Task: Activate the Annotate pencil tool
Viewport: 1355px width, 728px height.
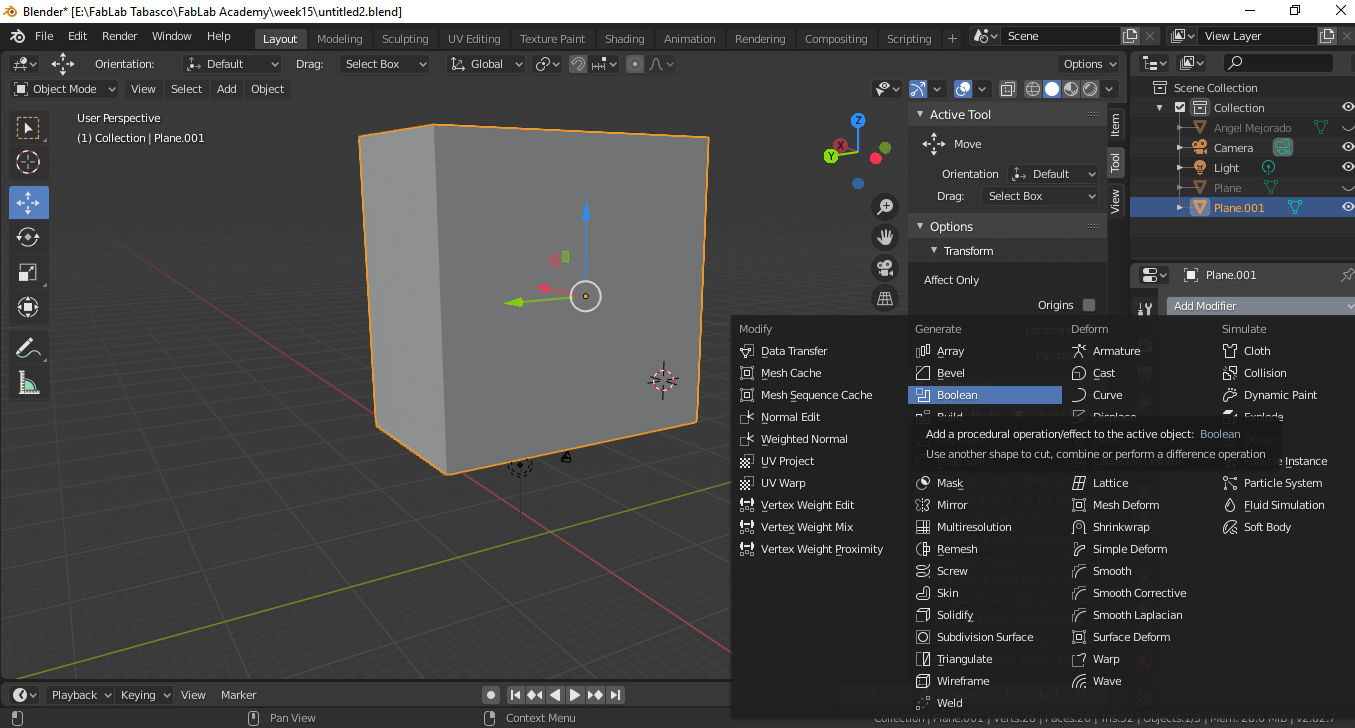Action: (x=28, y=349)
